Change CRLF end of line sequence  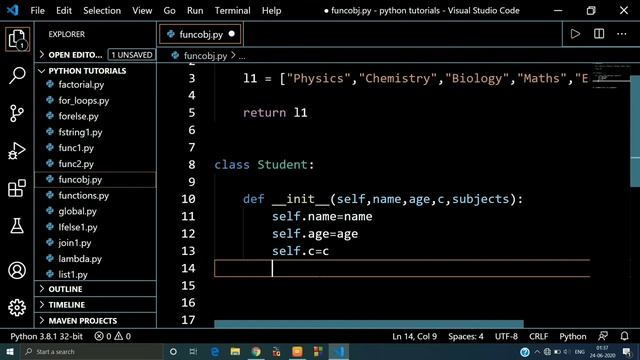tap(538, 336)
